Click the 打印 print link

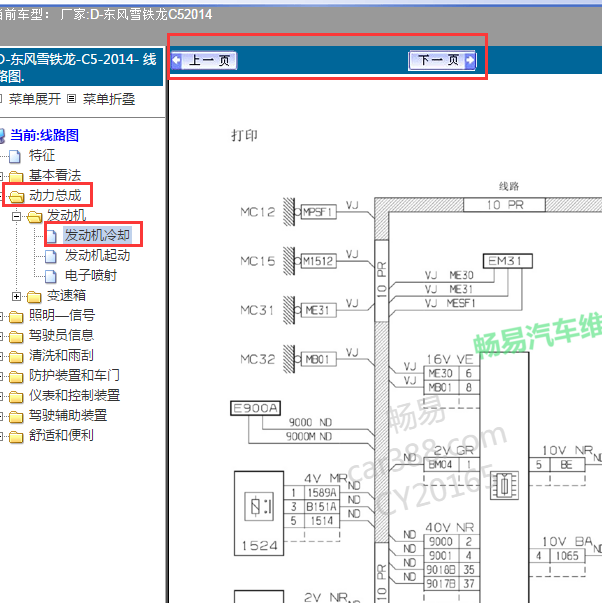(x=244, y=135)
